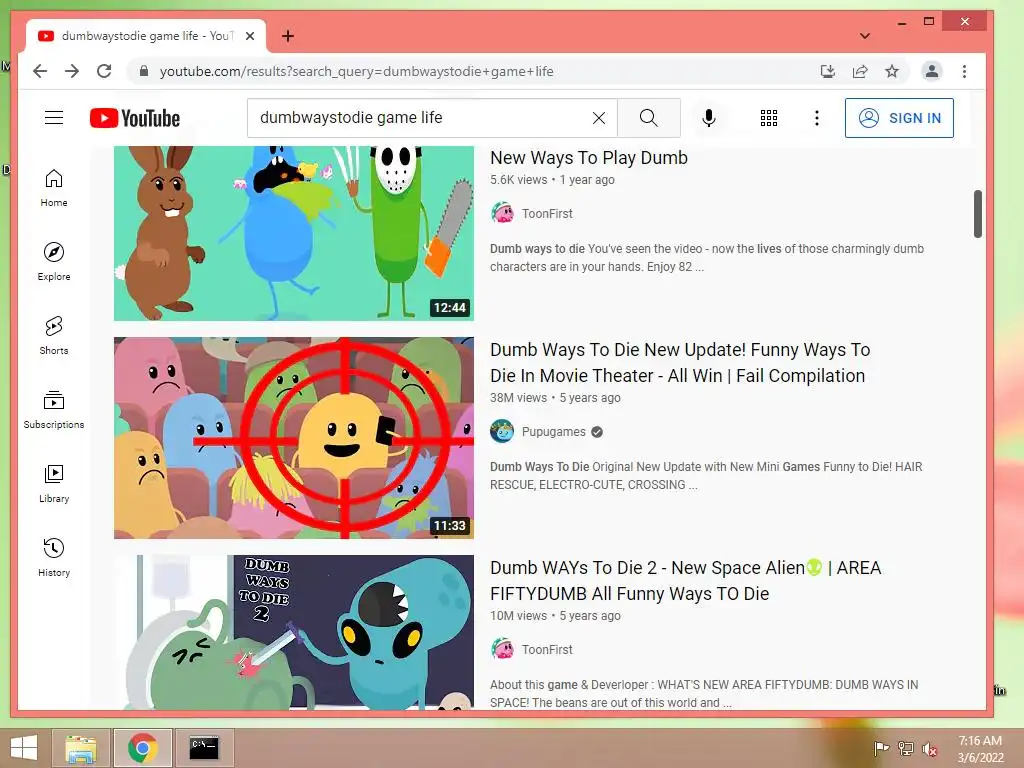Click the YouTube logo
1024x768 pixels.
[x=135, y=118]
